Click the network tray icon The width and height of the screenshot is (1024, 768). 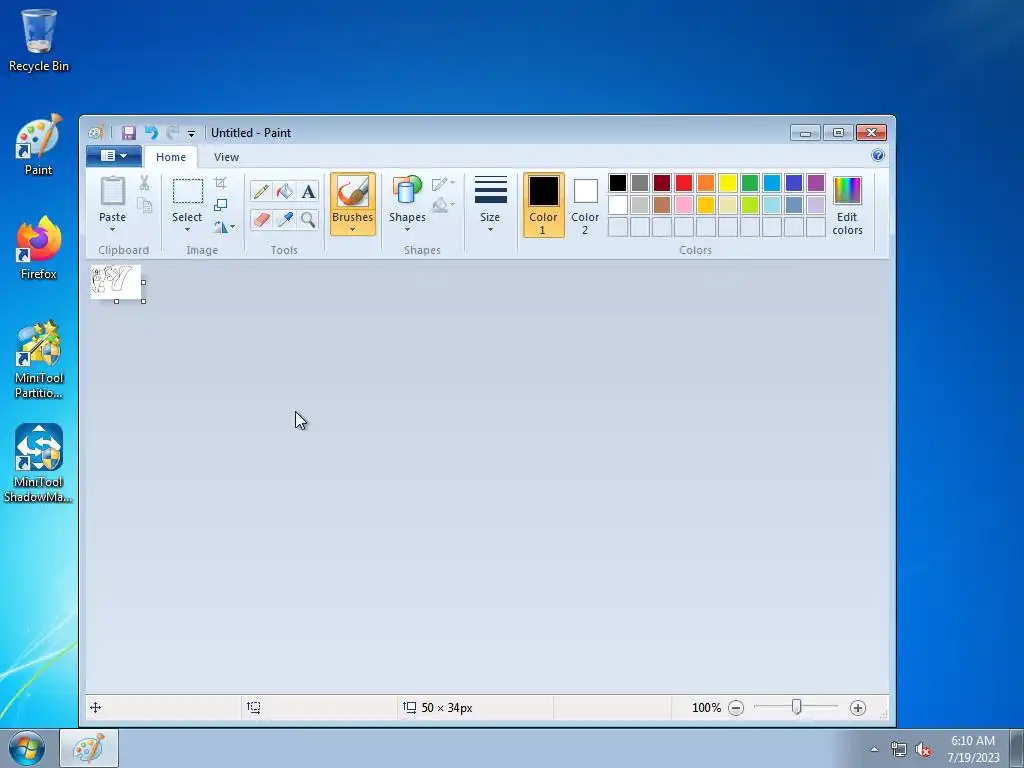(899, 749)
